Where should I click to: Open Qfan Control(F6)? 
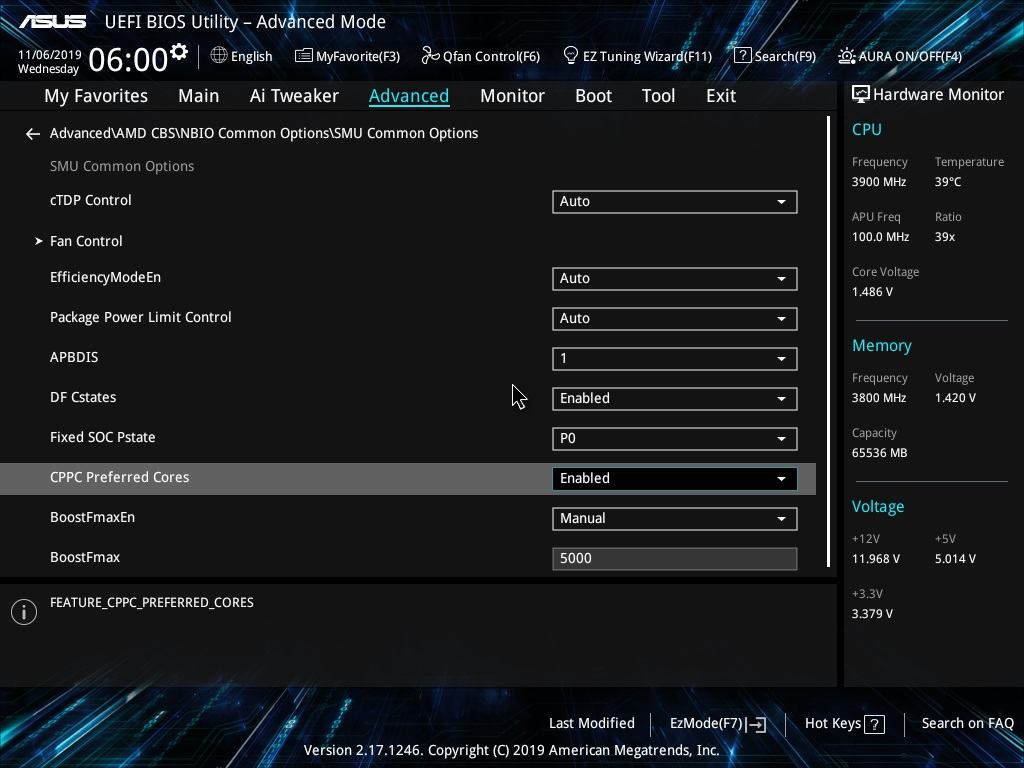481,56
